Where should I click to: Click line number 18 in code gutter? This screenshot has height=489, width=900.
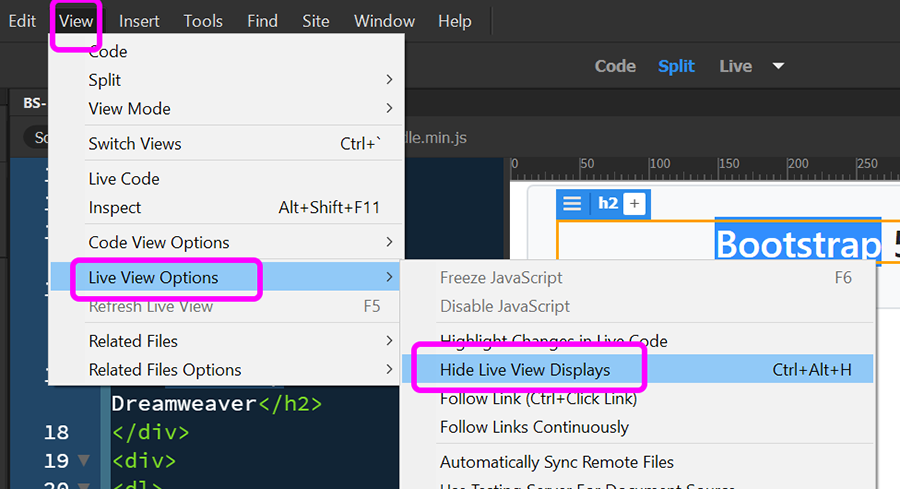click(56, 432)
